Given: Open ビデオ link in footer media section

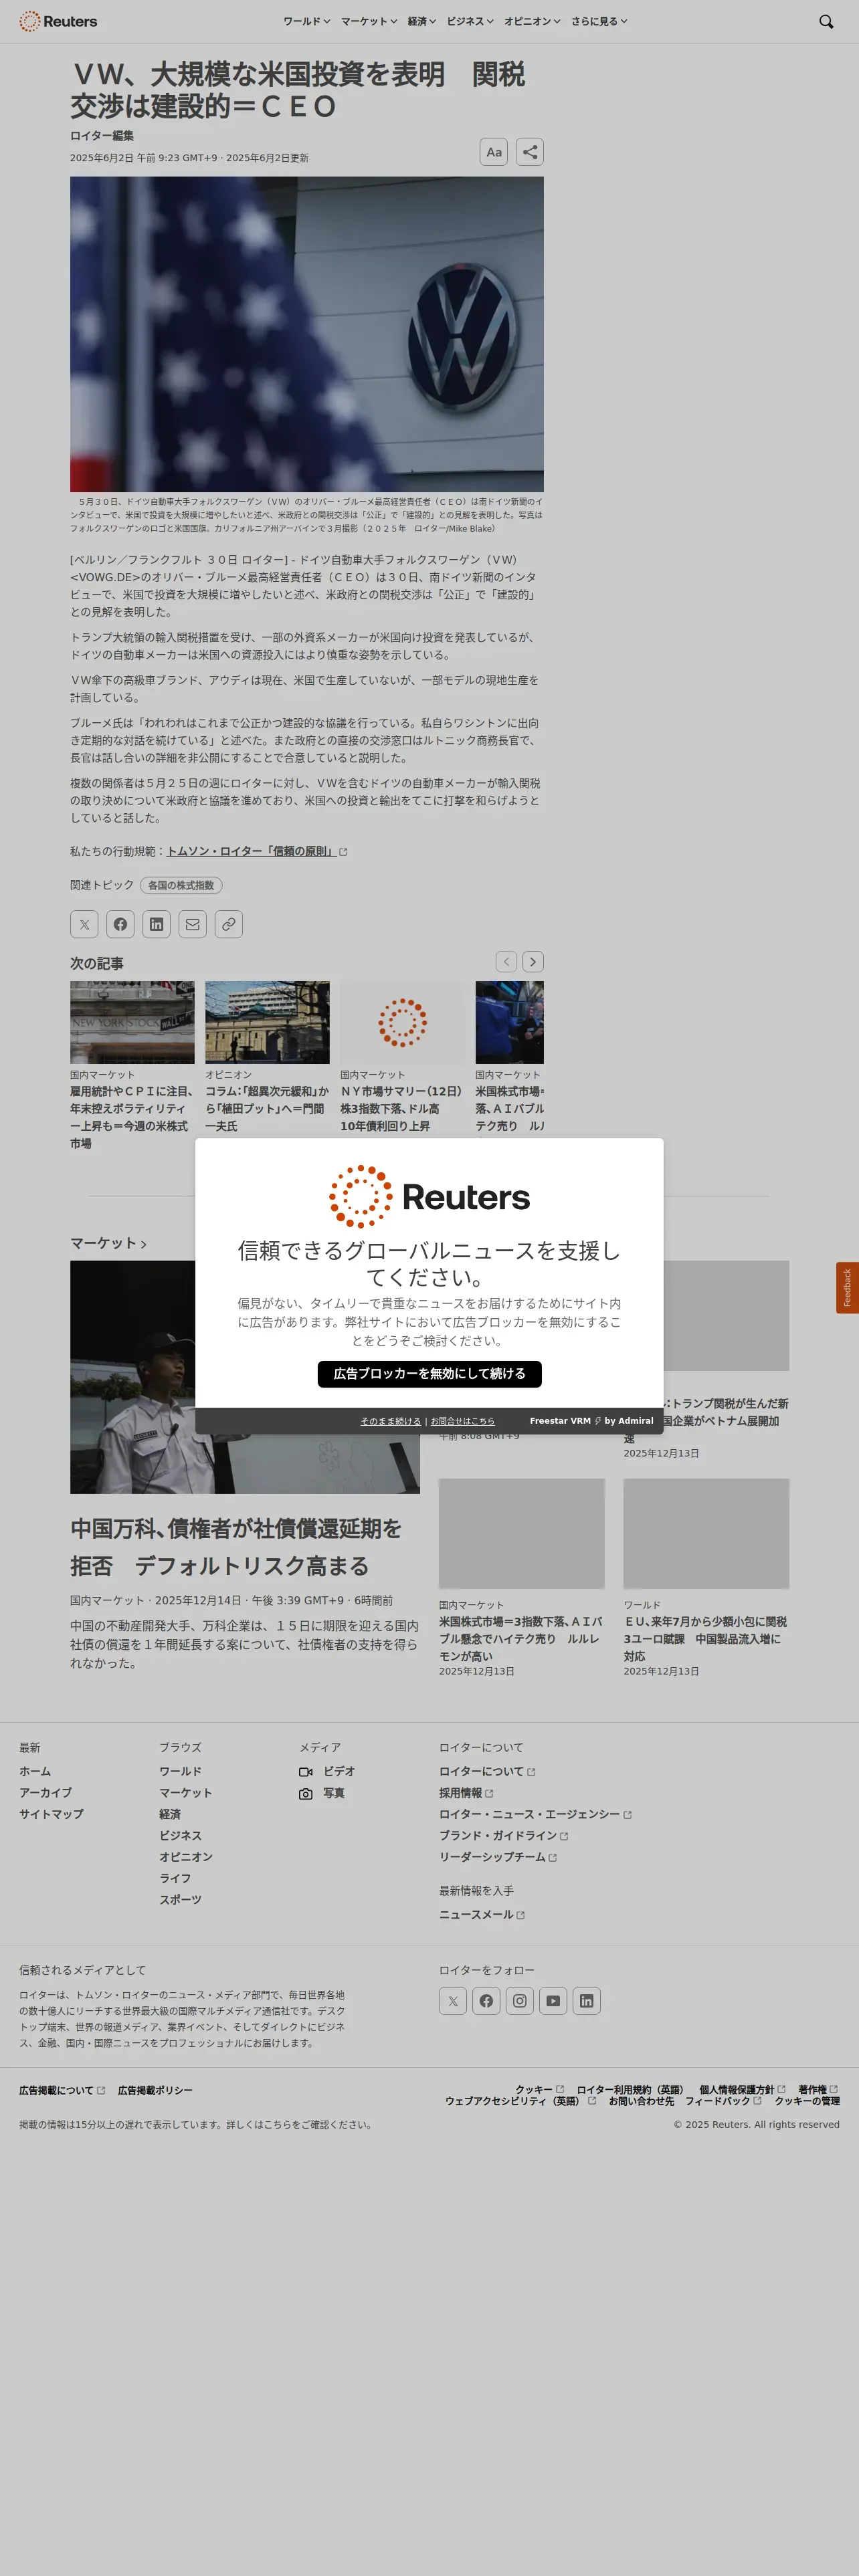Looking at the screenshot, I should click(328, 1771).
